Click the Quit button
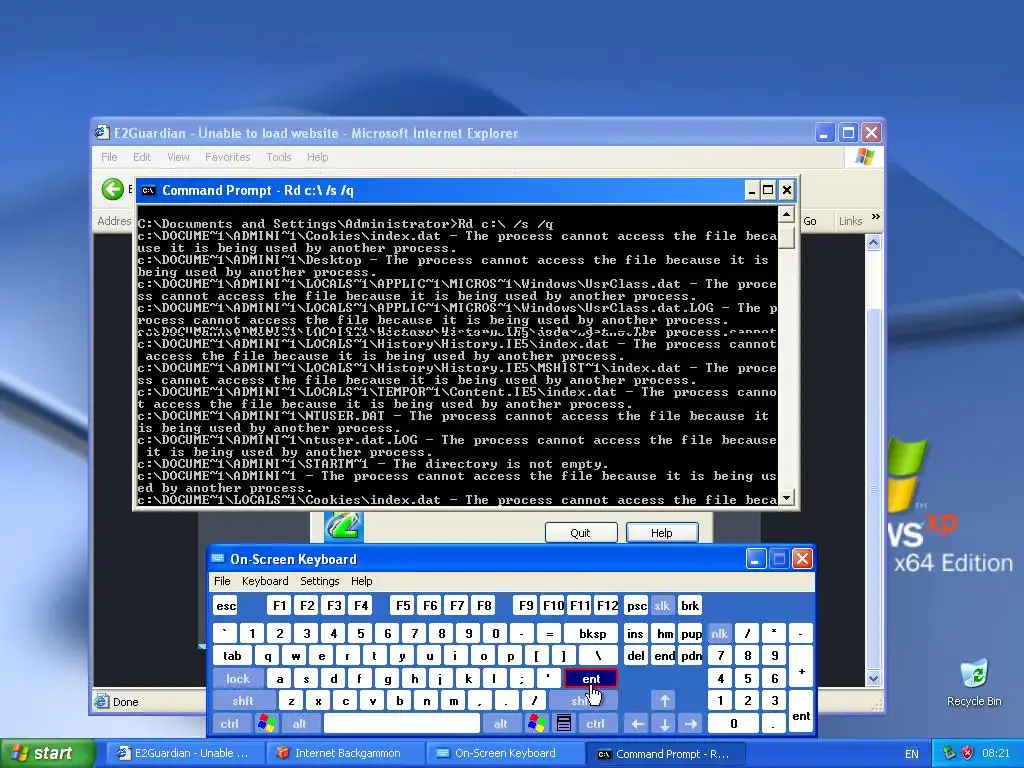 coord(581,533)
